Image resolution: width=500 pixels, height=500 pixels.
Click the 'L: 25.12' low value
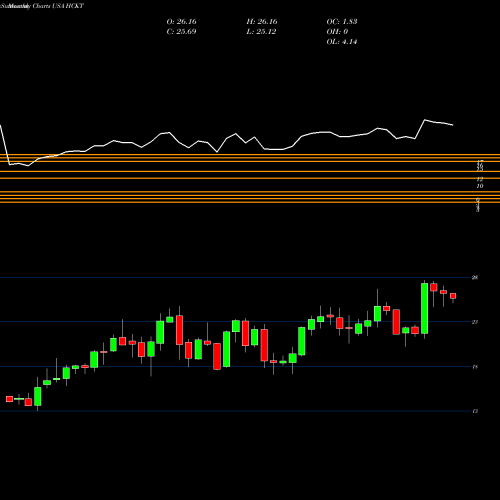click(x=261, y=32)
